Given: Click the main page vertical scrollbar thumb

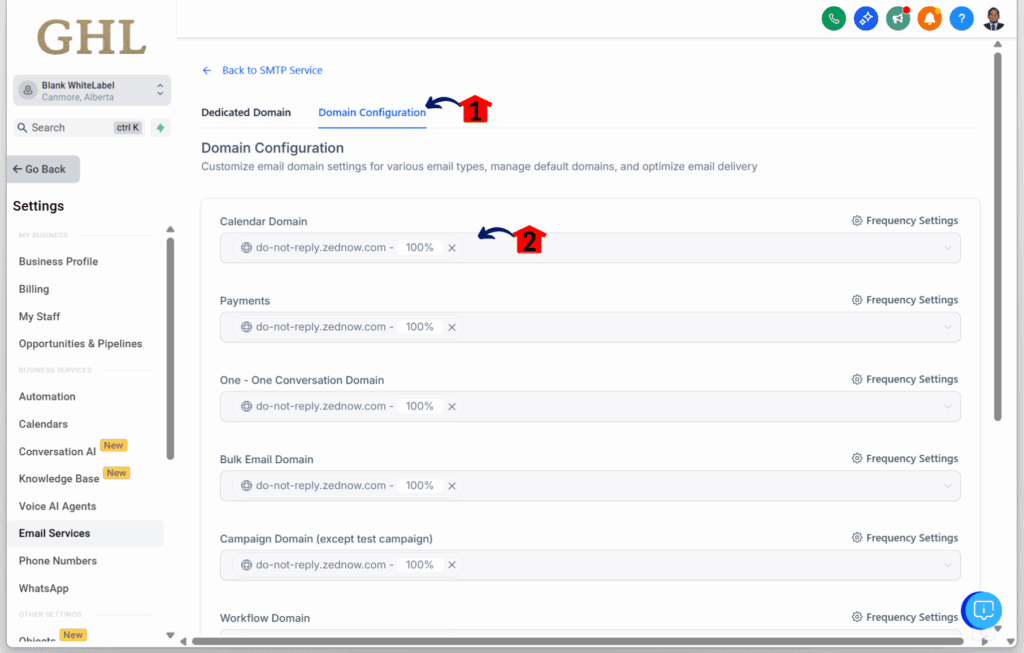Looking at the screenshot, I should point(998,236).
